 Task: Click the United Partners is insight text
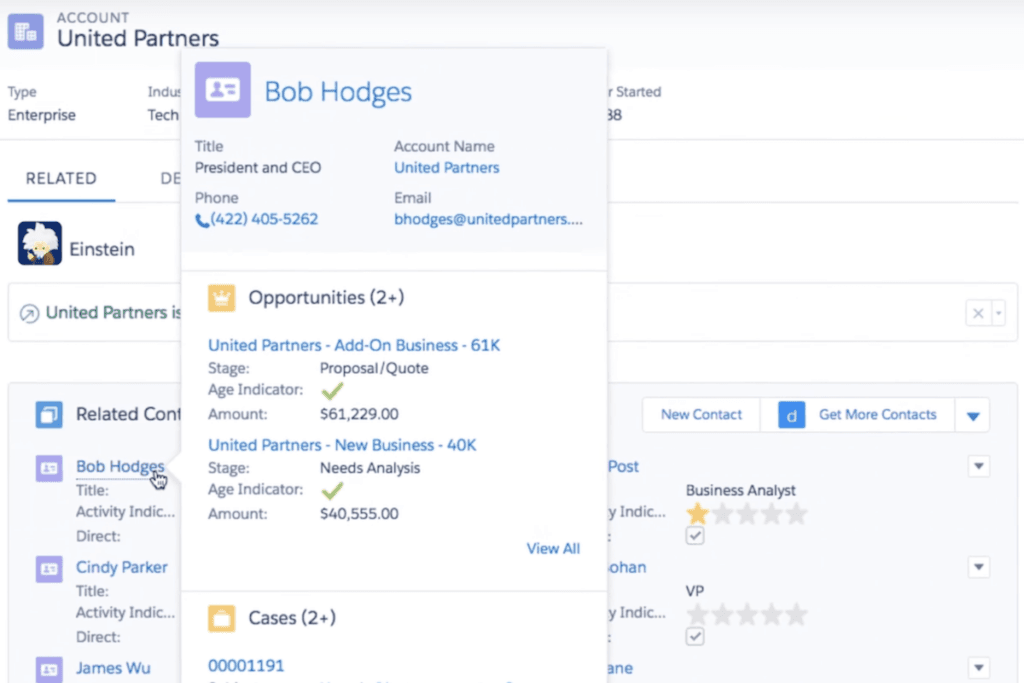pyautogui.click(x=114, y=313)
